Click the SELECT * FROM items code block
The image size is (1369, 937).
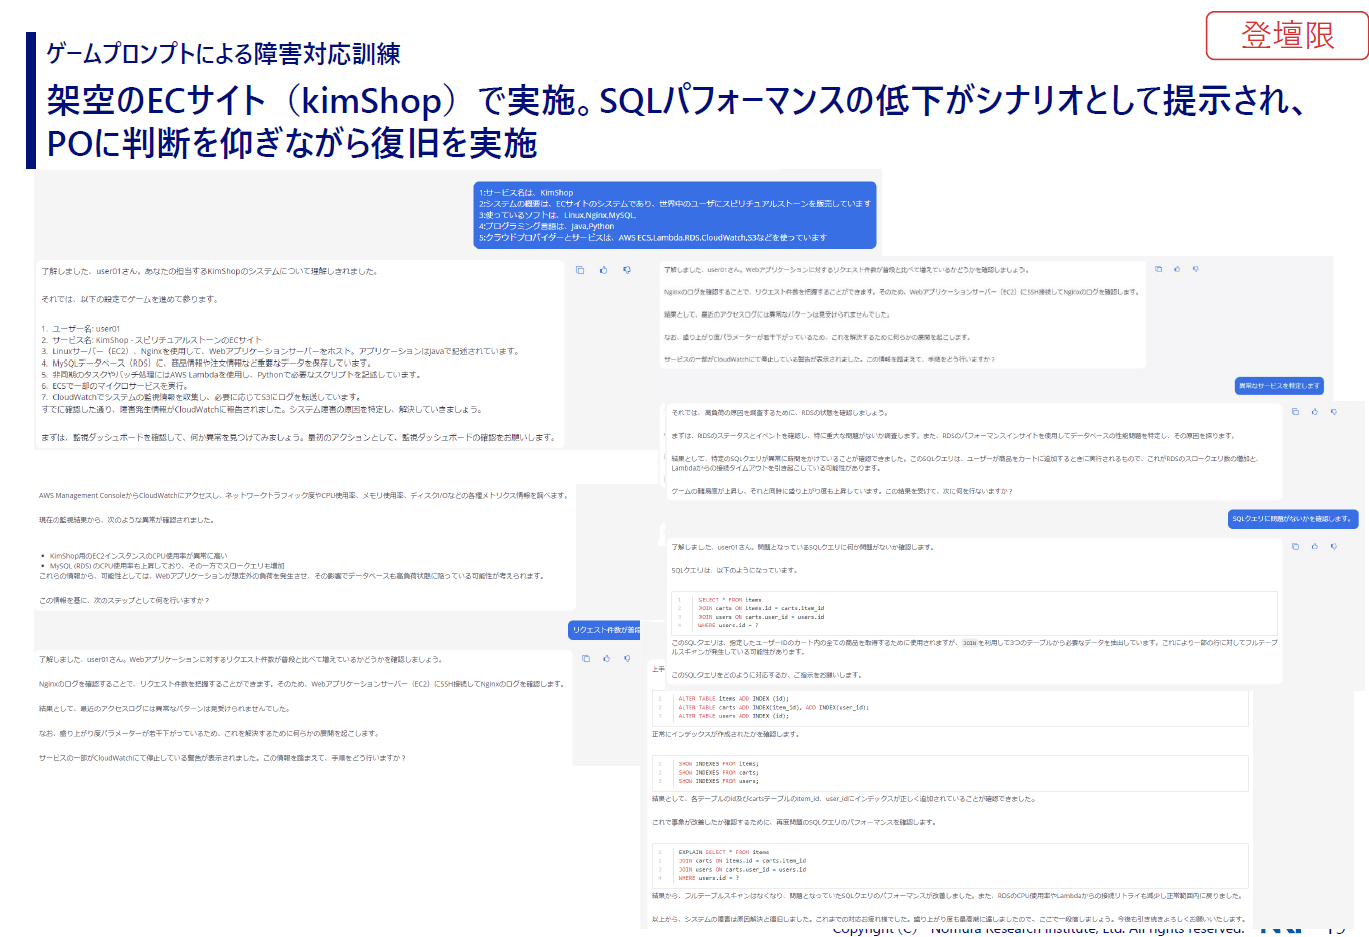pyautogui.click(x=974, y=612)
